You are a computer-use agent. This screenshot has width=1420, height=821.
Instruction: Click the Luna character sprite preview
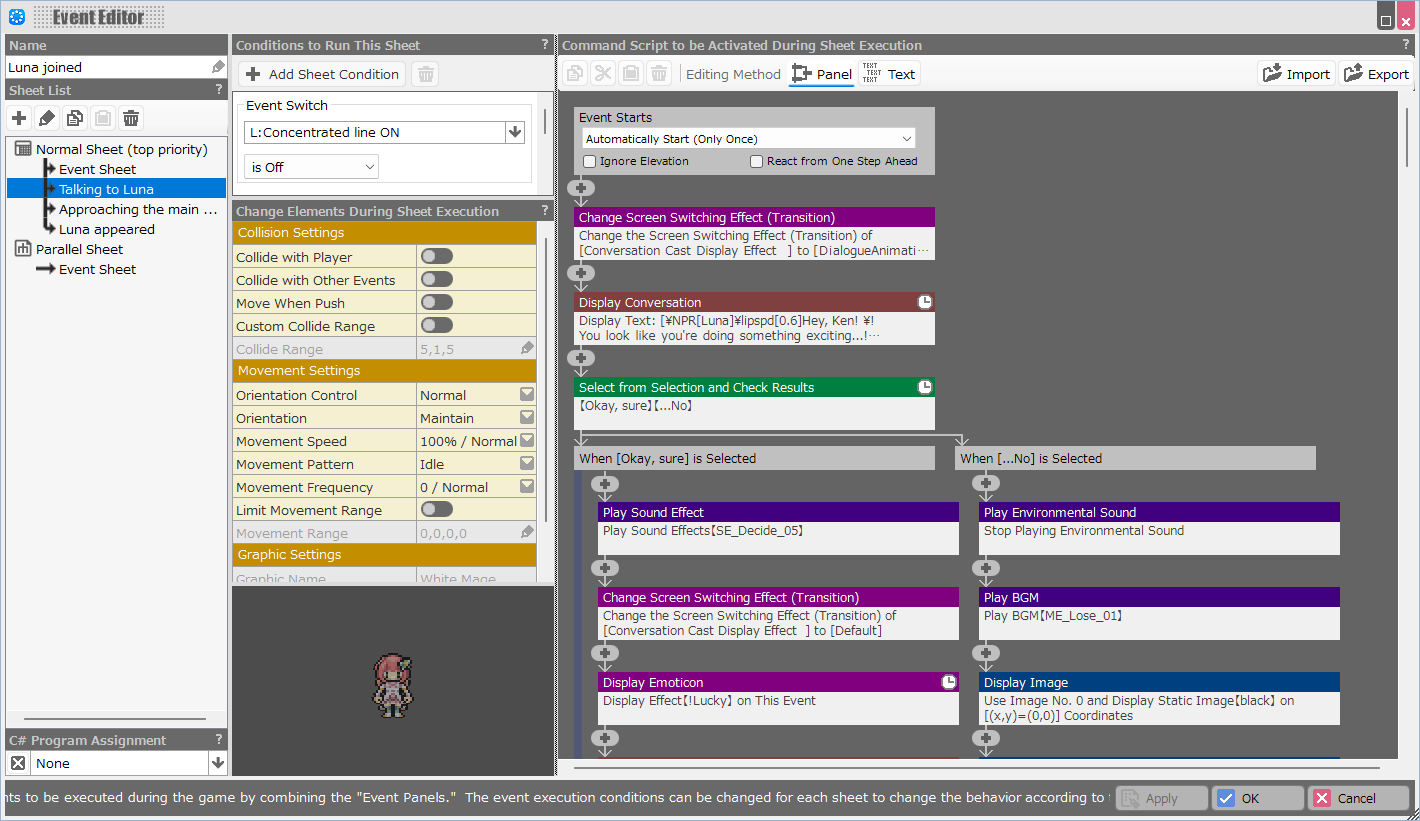[x=393, y=685]
